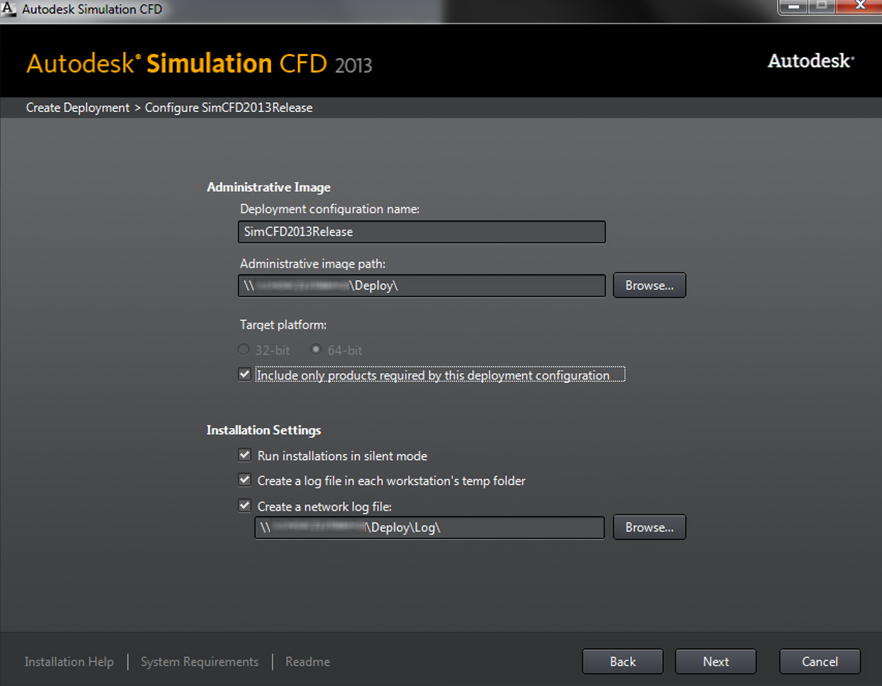Toggle Create a network log file
882x686 pixels.
tap(244, 506)
